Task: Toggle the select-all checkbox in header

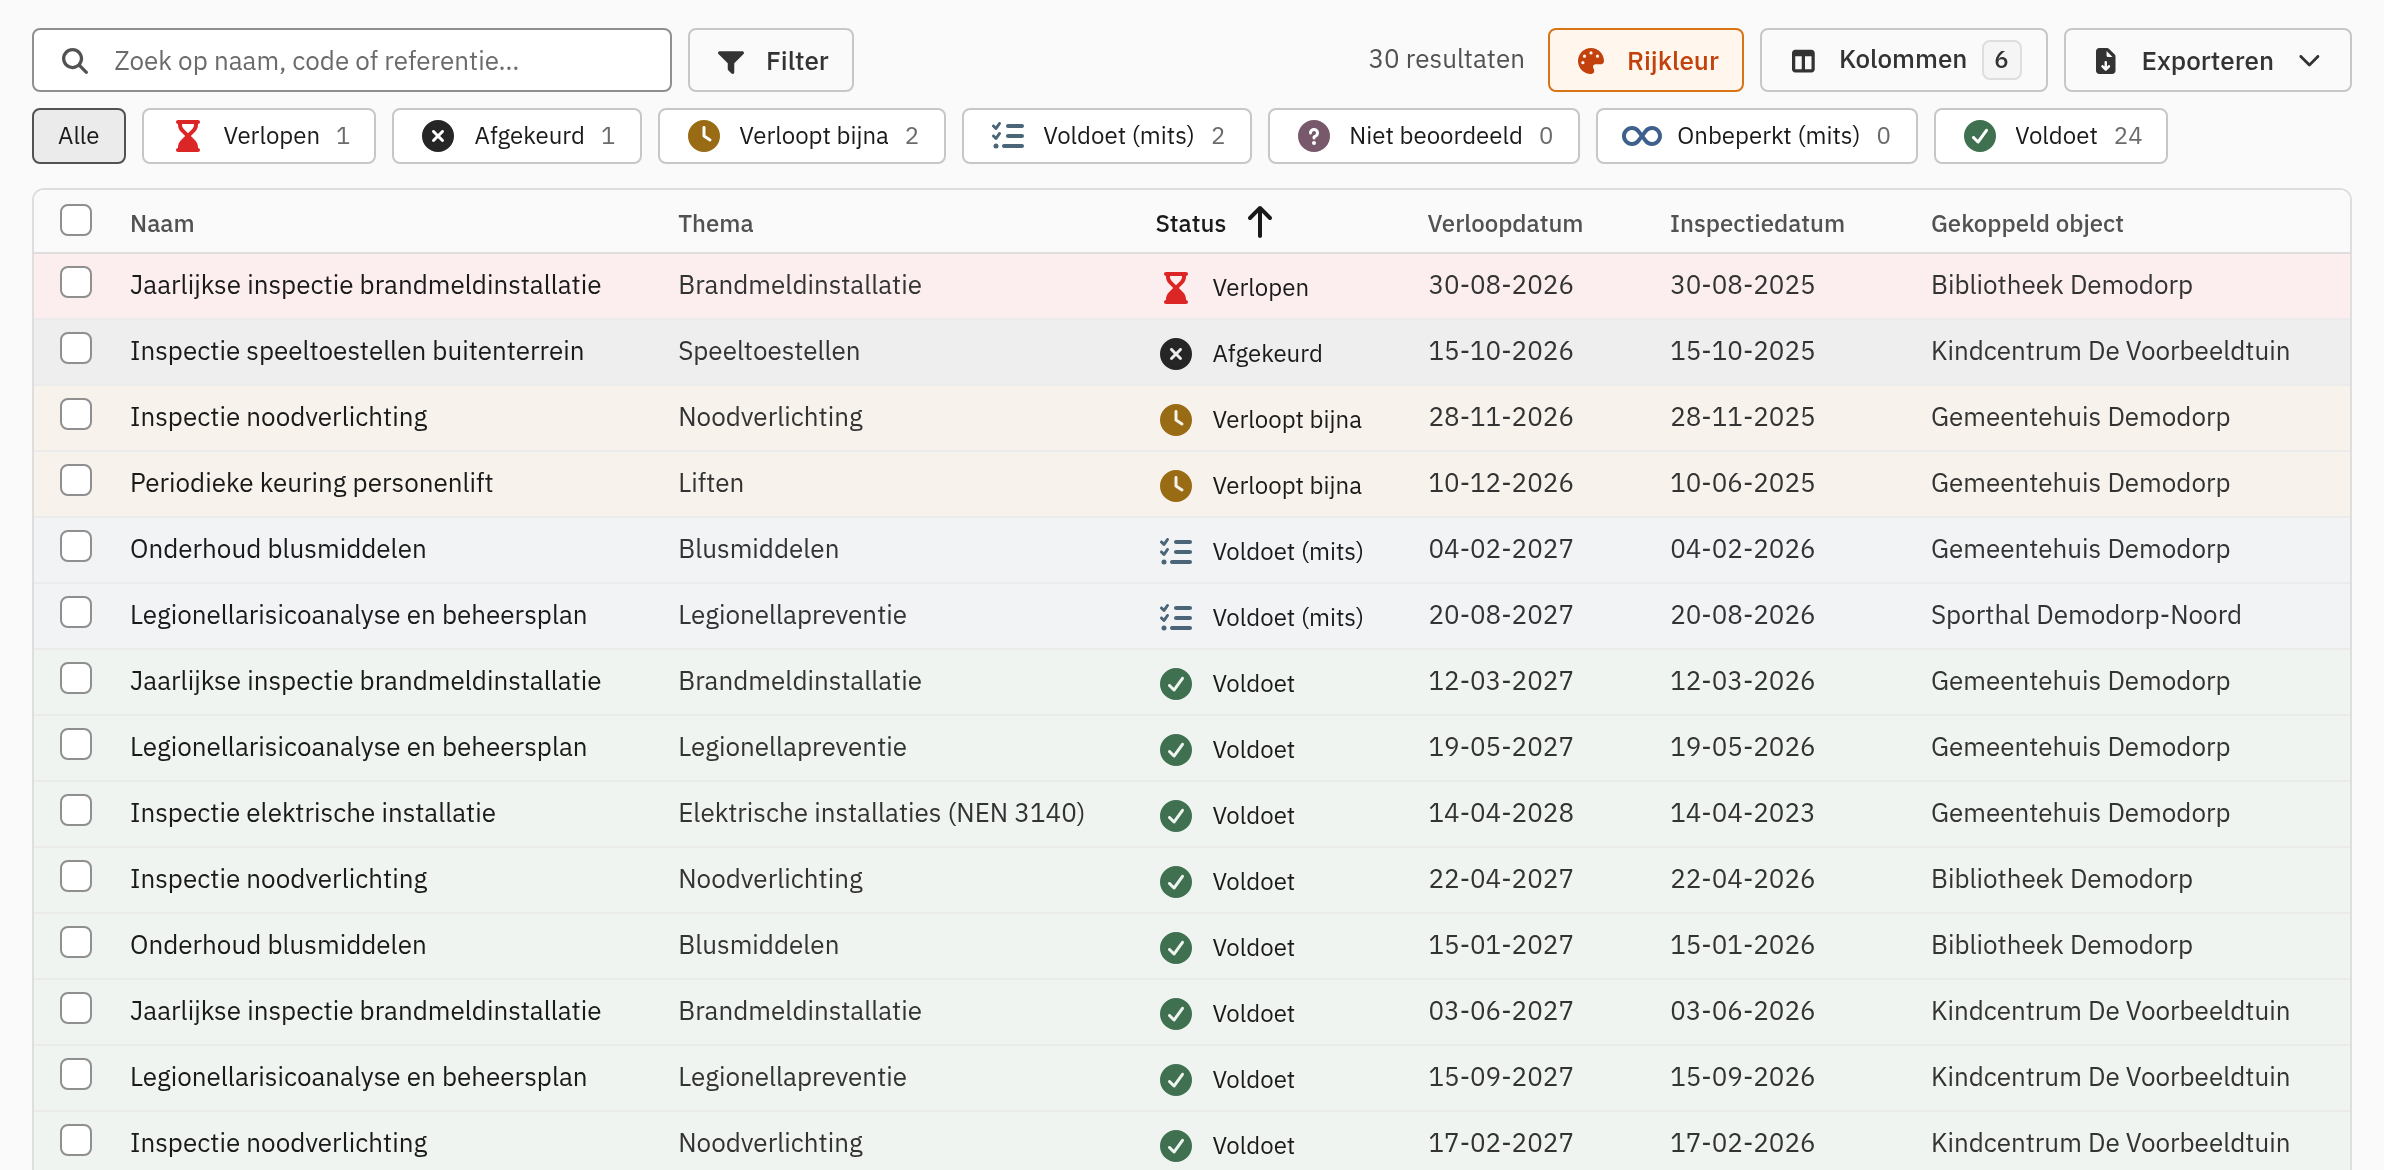Action: coord(76,220)
